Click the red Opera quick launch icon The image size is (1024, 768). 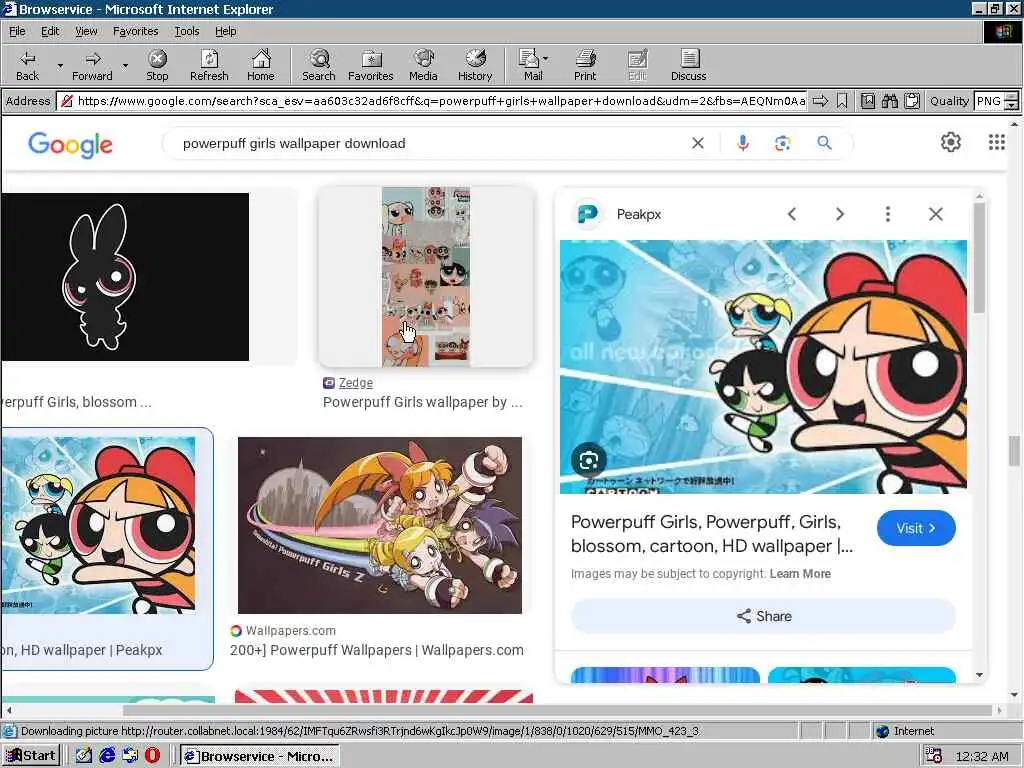(x=152, y=756)
